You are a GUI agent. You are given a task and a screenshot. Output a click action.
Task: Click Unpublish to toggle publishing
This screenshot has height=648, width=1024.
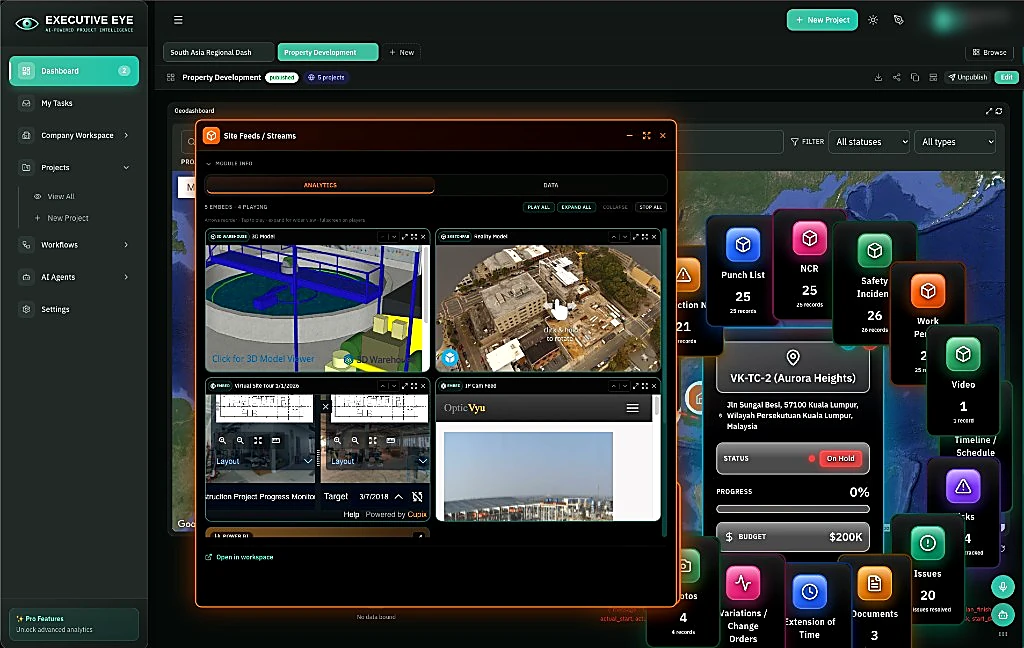[x=968, y=77]
